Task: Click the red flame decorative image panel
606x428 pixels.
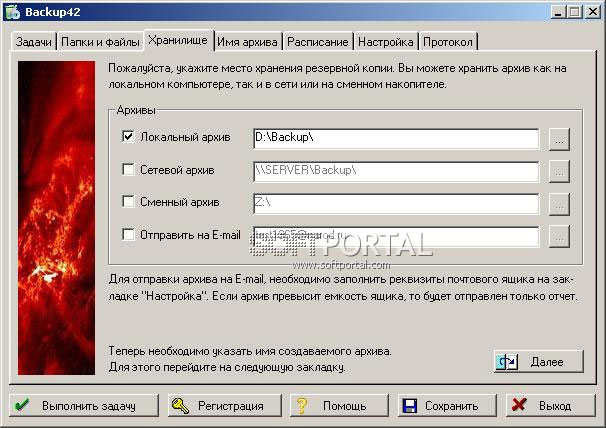Action: (56, 218)
